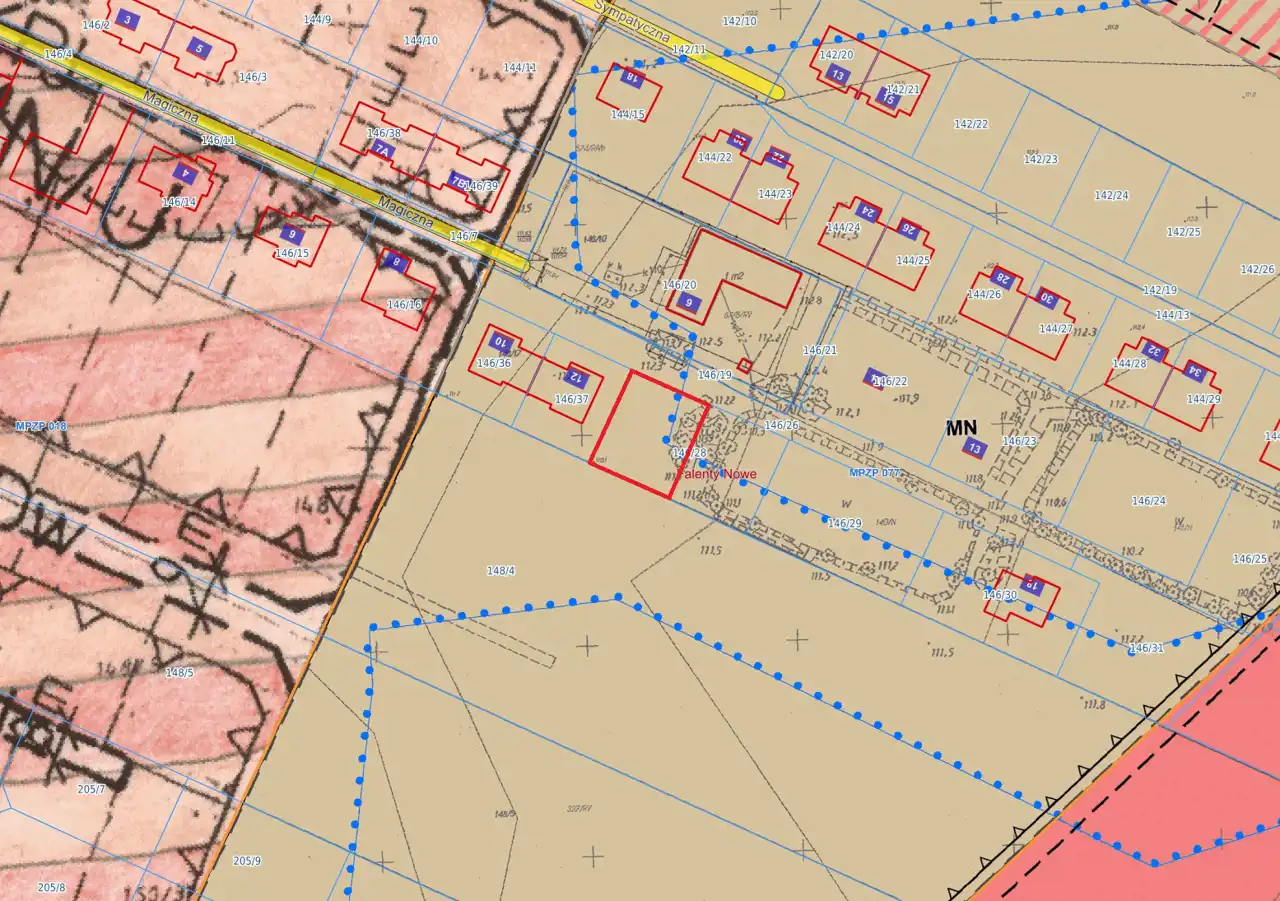Click parcel label 146/23

click(1020, 441)
